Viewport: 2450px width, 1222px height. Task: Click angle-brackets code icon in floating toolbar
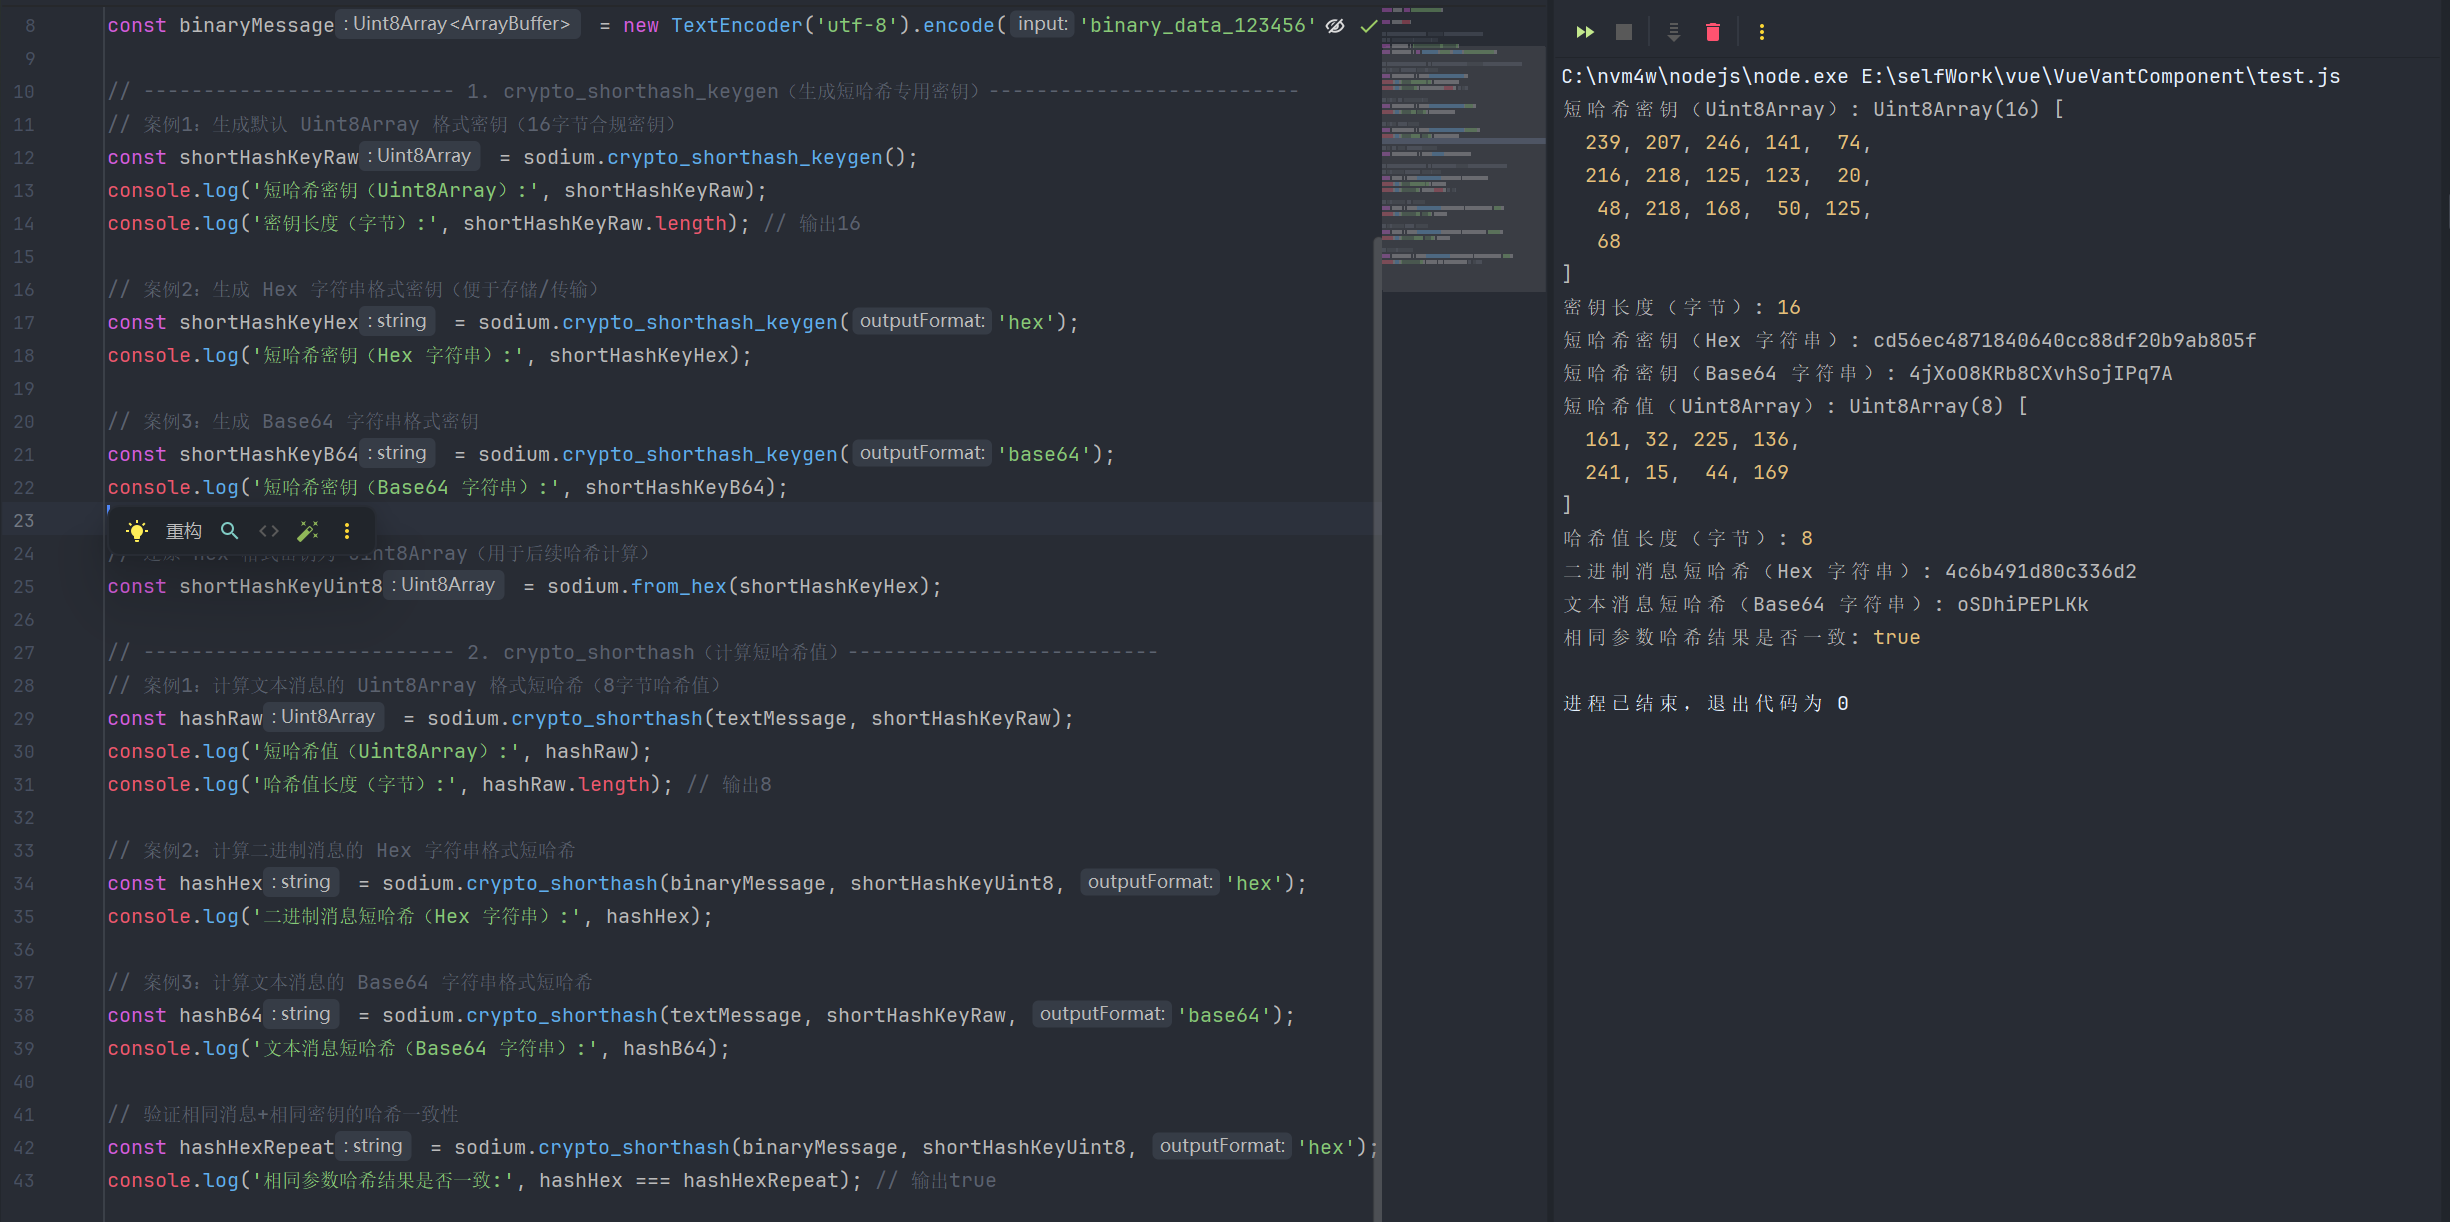269,531
